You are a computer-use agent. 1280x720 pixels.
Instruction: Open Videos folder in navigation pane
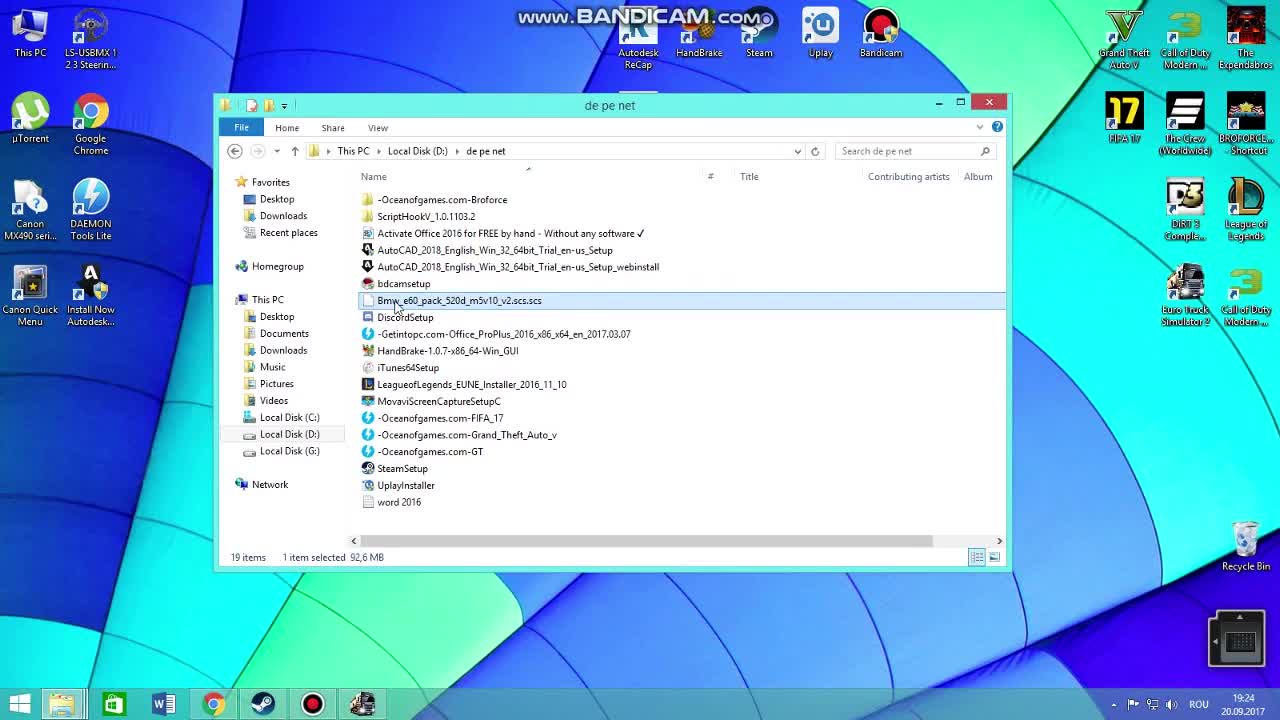[273, 401]
